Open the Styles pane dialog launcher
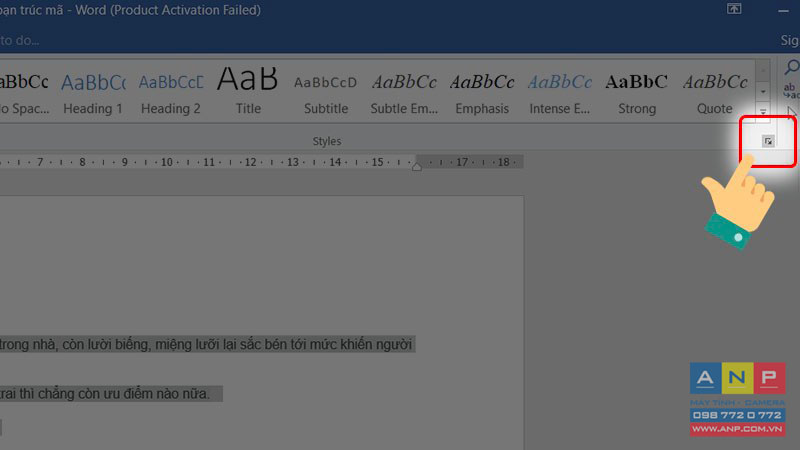 pyautogui.click(x=768, y=141)
